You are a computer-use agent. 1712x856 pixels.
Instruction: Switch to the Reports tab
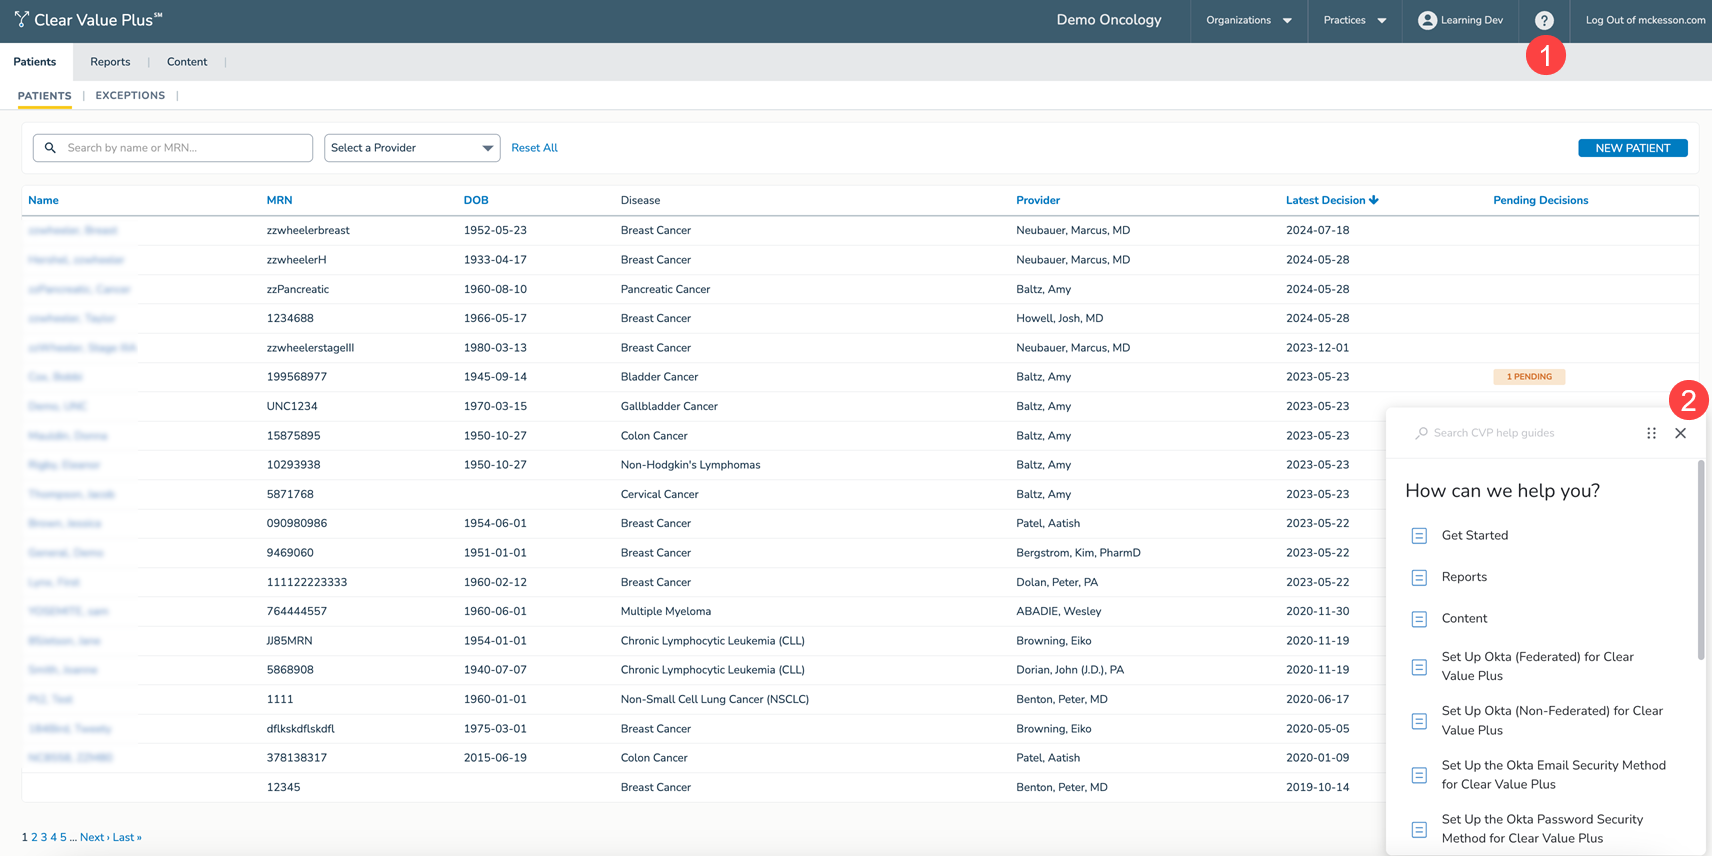[x=110, y=62]
